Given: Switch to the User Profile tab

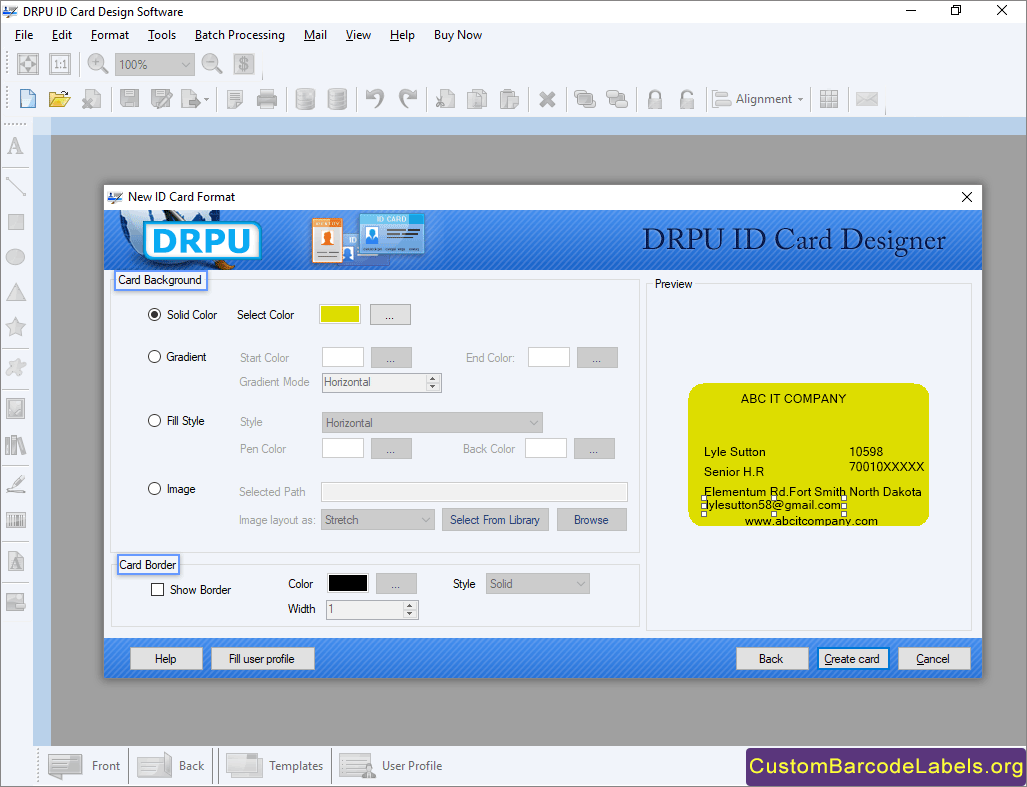Looking at the screenshot, I should [x=390, y=765].
